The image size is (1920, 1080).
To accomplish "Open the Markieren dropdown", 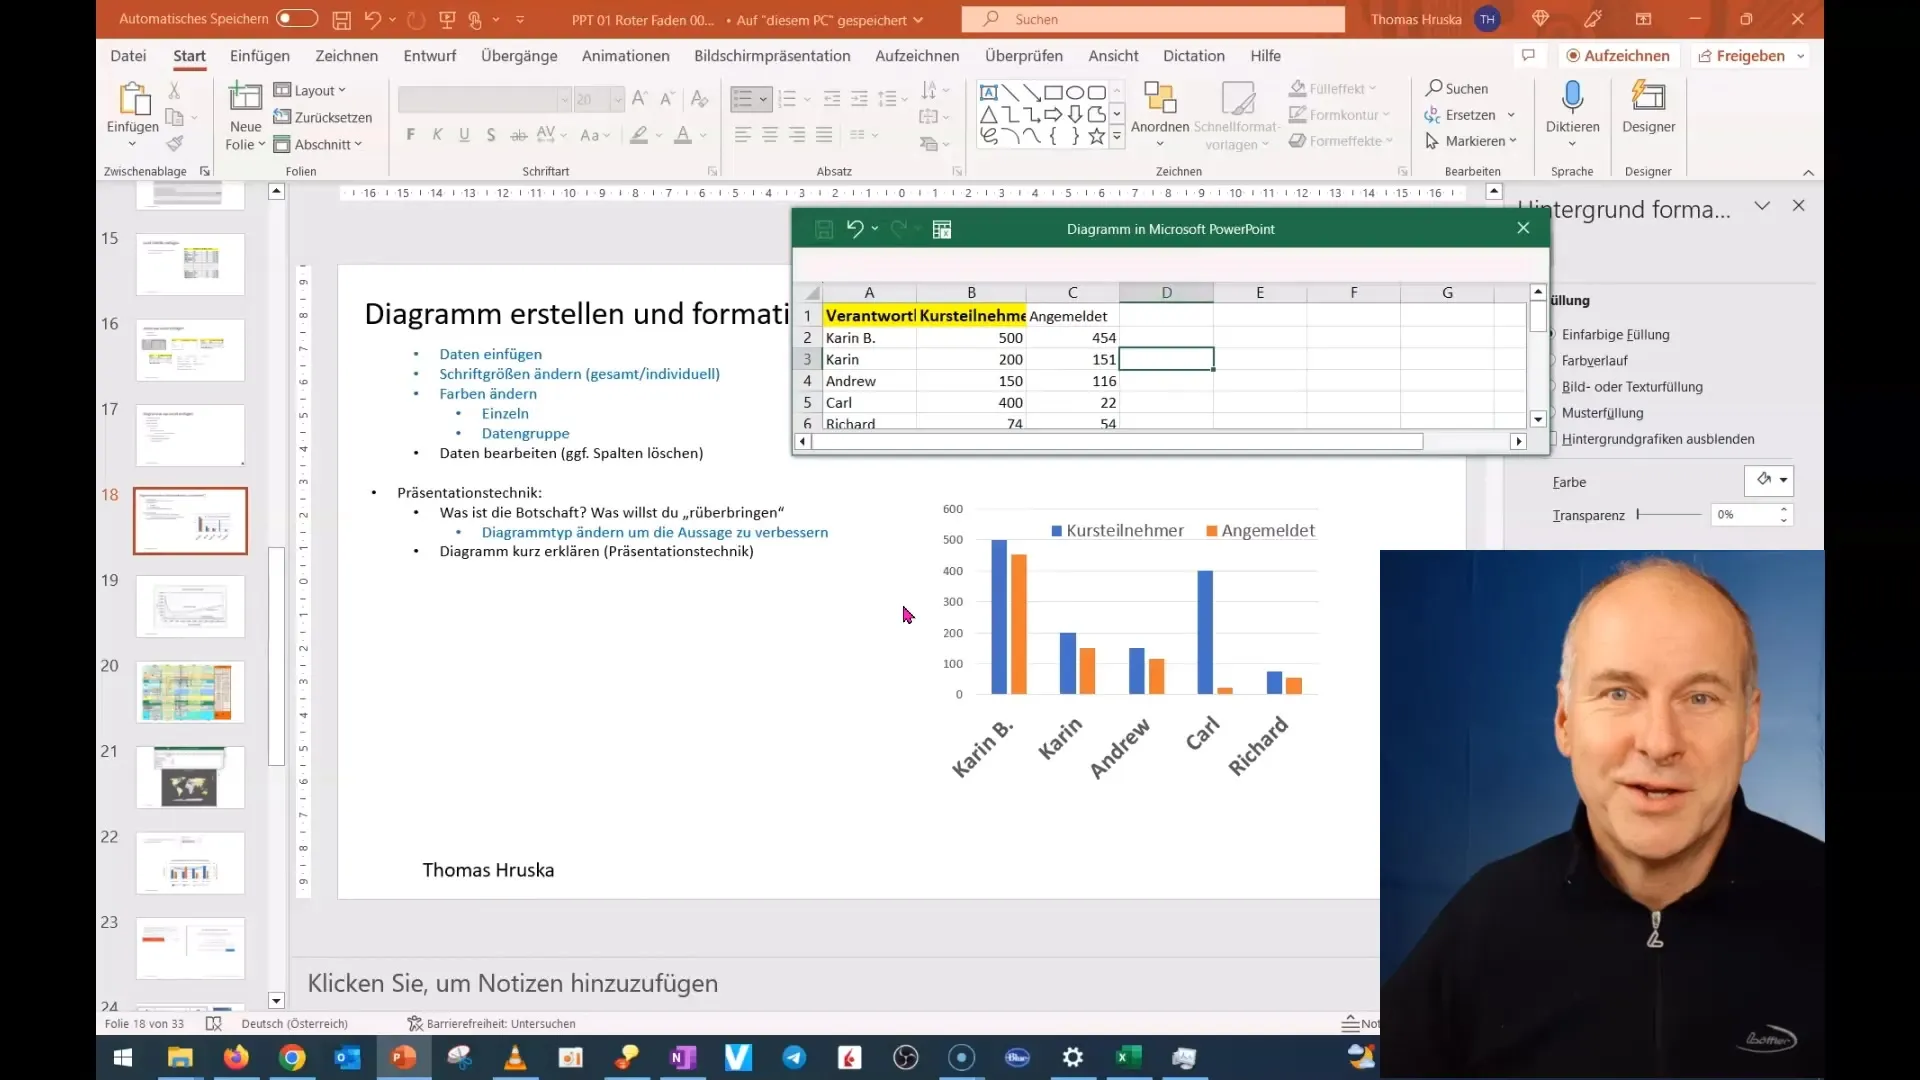I will click(1471, 141).
